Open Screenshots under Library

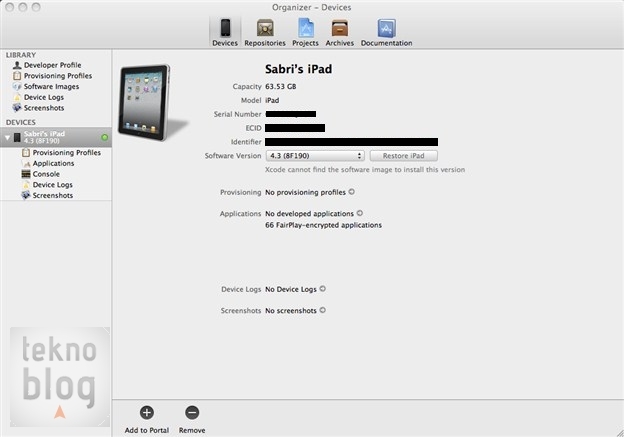click(38, 108)
